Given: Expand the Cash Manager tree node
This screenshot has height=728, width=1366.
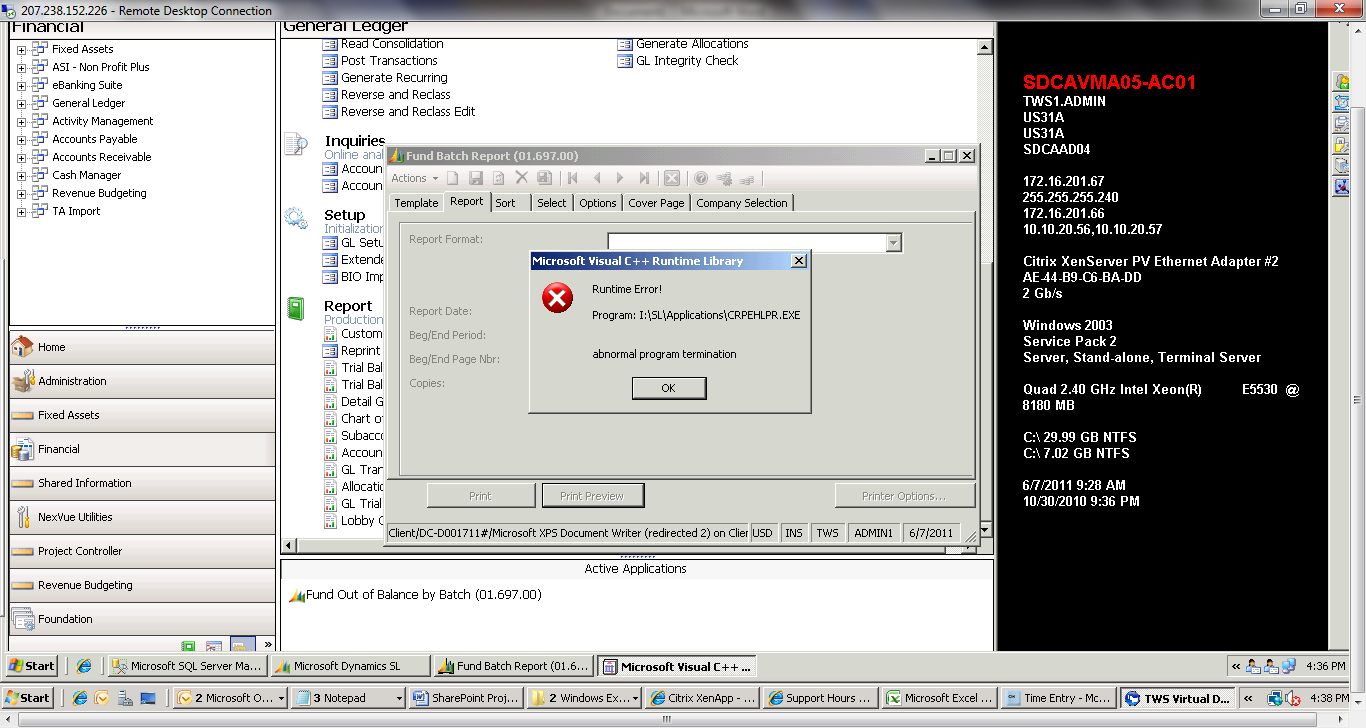Looking at the screenshot, I should pyautogui.click(x=21, y=175).
